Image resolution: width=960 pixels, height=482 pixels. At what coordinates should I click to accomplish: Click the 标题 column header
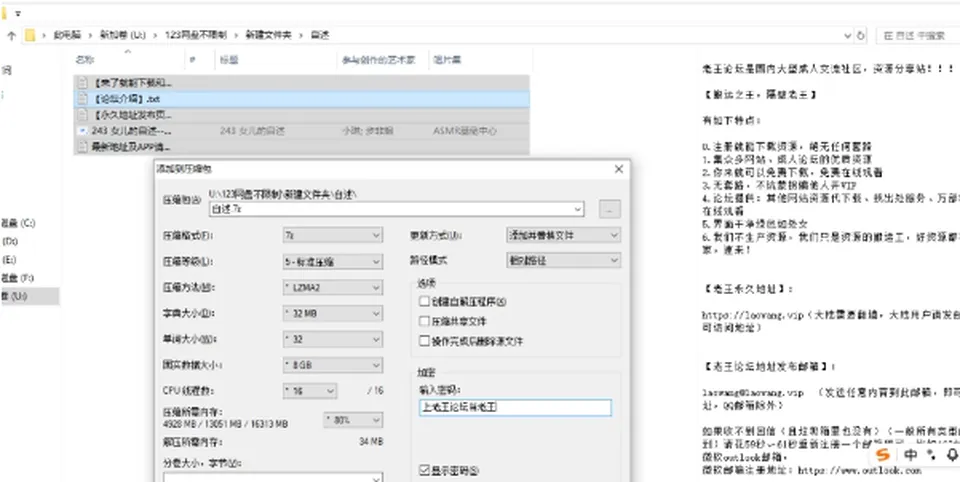point(229,60)
